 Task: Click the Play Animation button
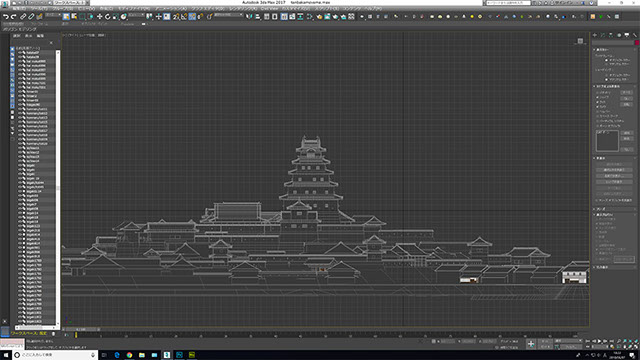[x=599, y=341]
